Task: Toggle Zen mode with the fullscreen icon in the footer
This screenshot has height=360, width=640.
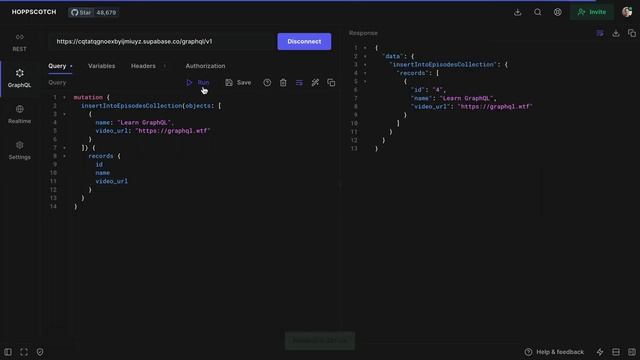Action: pos(24,352)
